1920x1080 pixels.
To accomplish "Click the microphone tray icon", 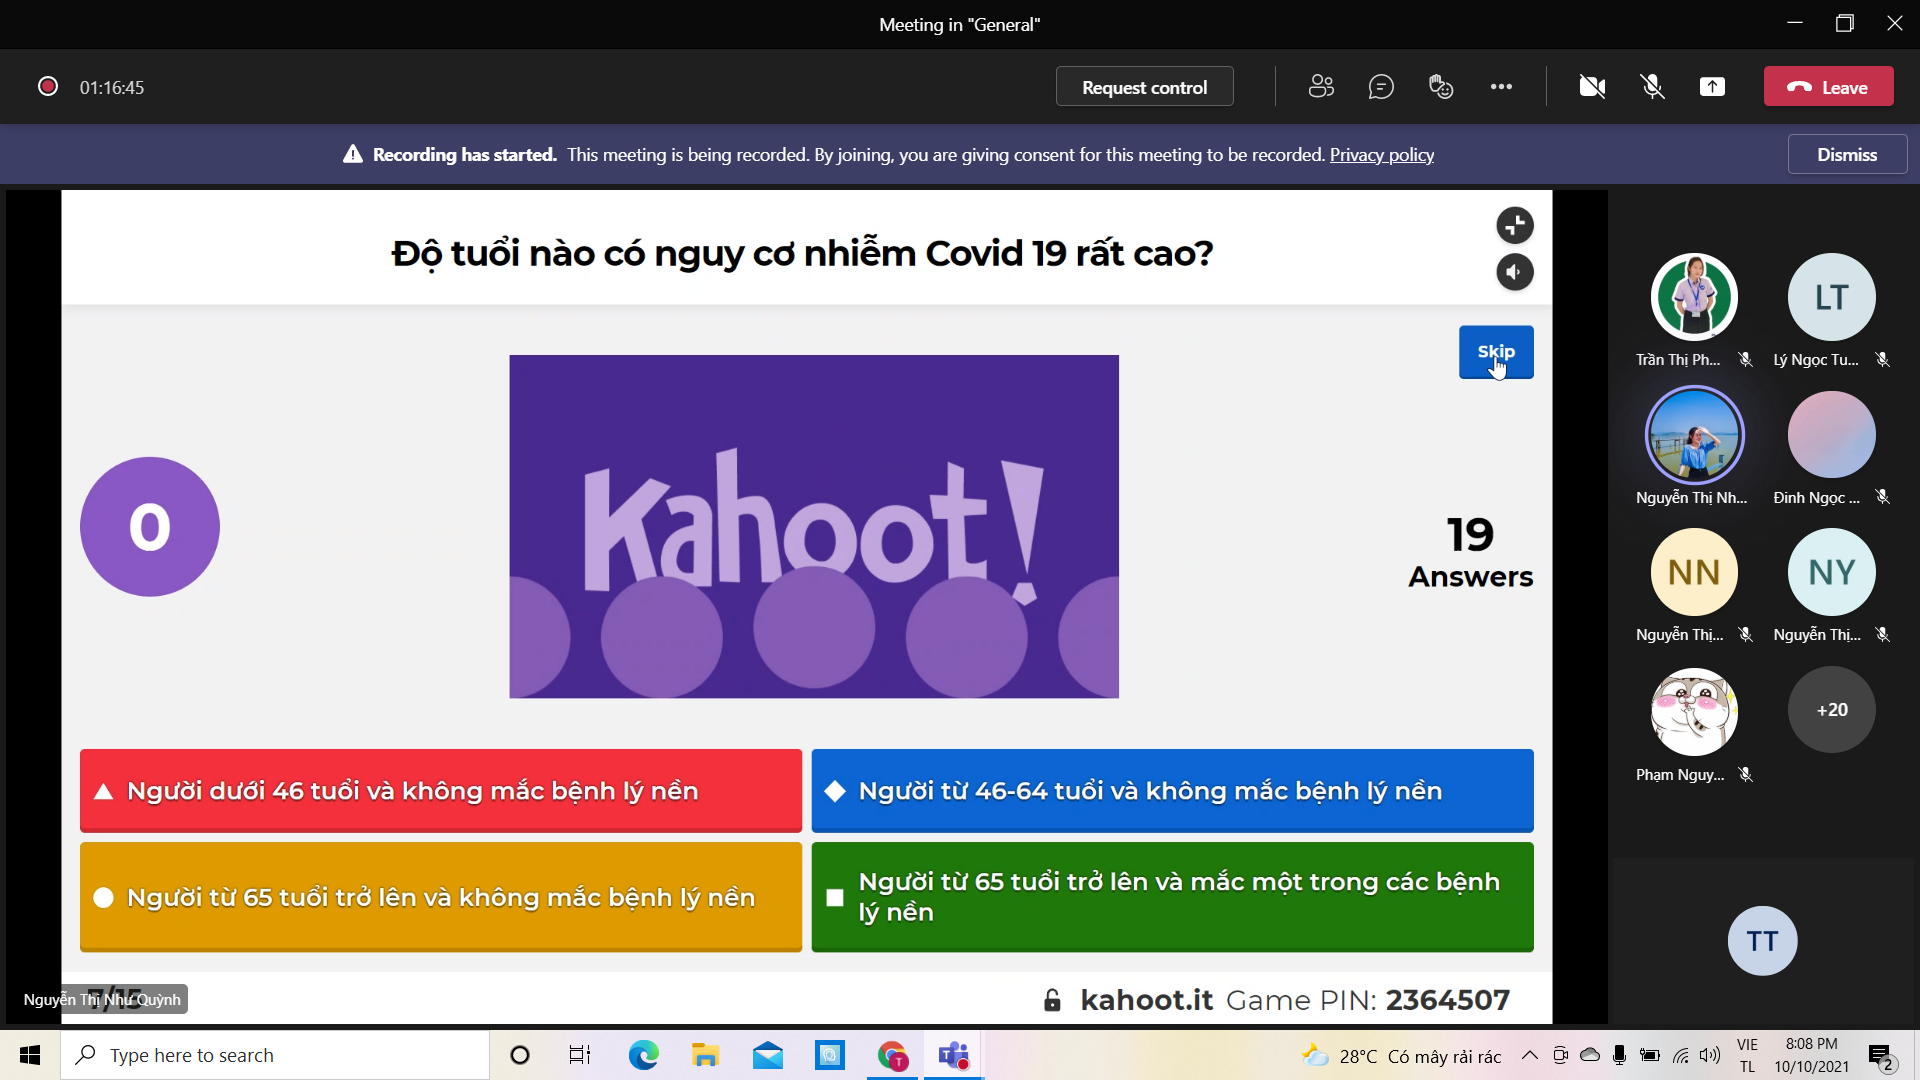I will click(1620, 1055).
